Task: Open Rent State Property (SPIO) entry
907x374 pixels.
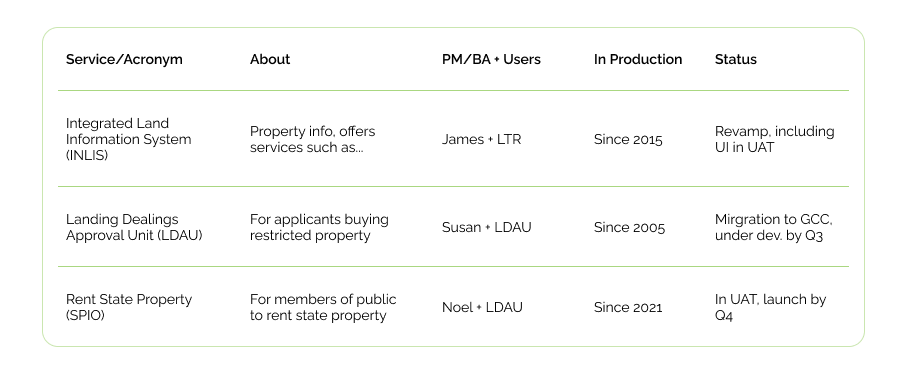Action: click(129, 307)
